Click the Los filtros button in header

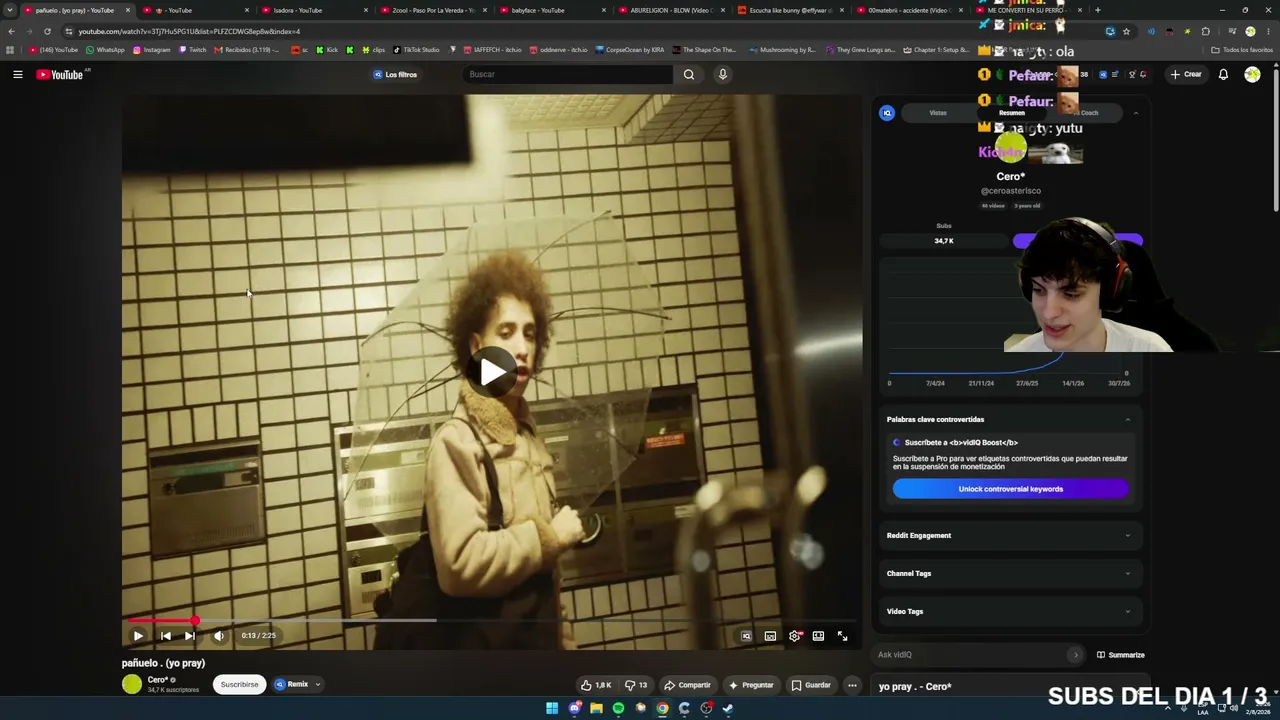pyautogui.click(x=395, y=74)
